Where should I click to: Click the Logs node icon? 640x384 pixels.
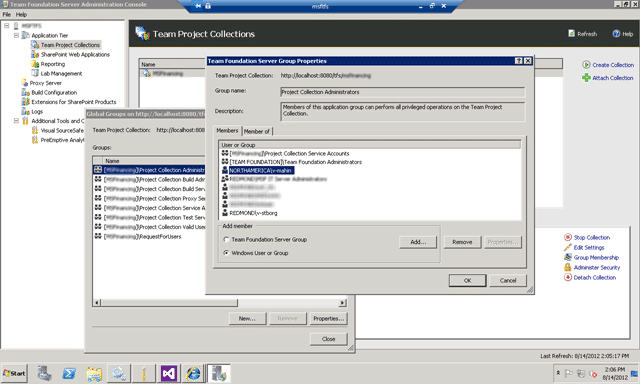click(x=25, y=111)
